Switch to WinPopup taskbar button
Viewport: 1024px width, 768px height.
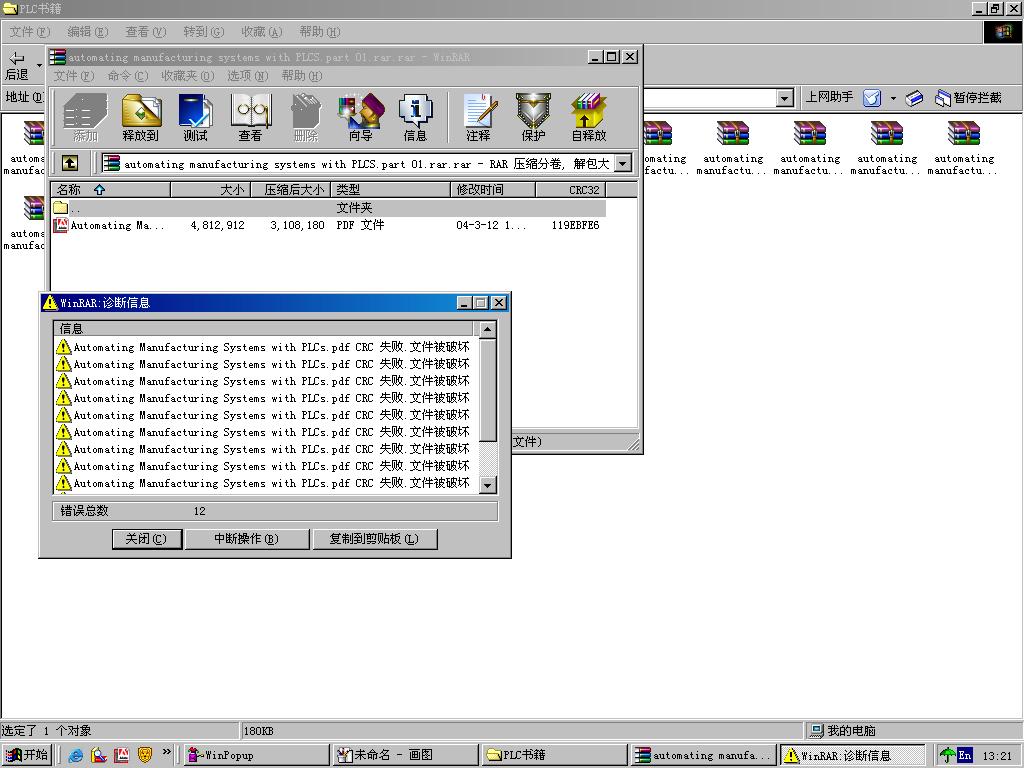point(256,755)
